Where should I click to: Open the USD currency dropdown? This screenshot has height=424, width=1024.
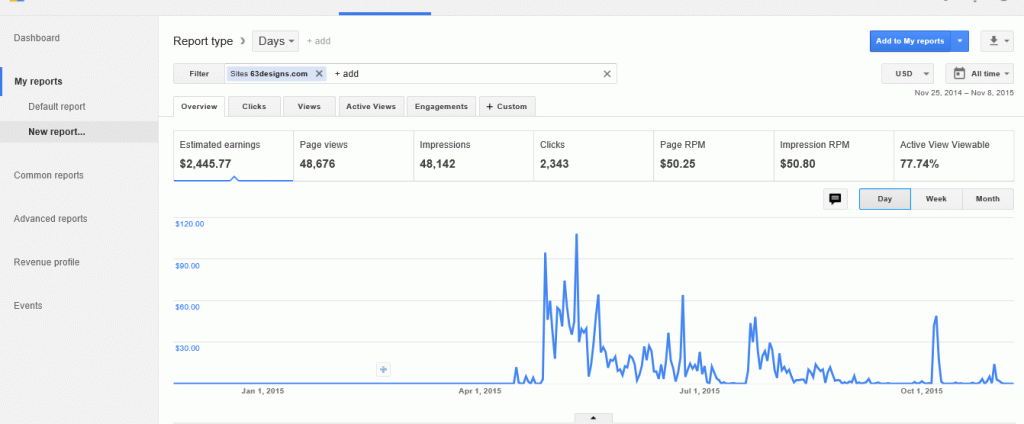coord(907,74)
